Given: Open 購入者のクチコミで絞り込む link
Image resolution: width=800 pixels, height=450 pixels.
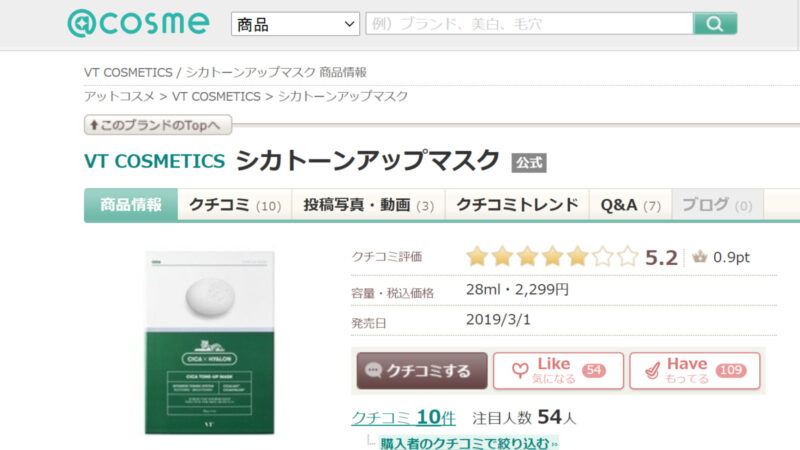Looking at the screenshot, I should (468, 443).
